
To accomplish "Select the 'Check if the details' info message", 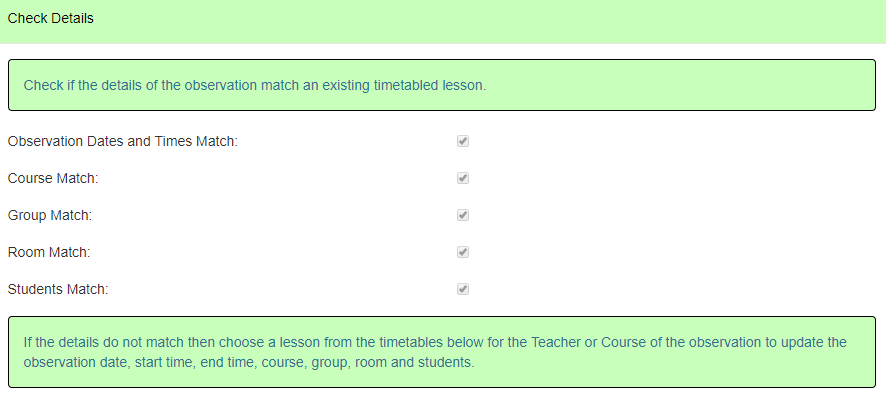I will [x=442, y=85].
